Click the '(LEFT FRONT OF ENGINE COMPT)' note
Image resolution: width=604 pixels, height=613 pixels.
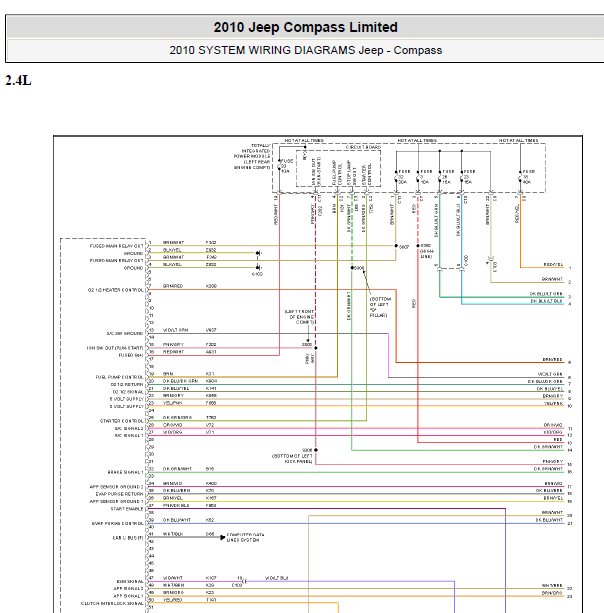pyautogui.click(x=299, y=317)
